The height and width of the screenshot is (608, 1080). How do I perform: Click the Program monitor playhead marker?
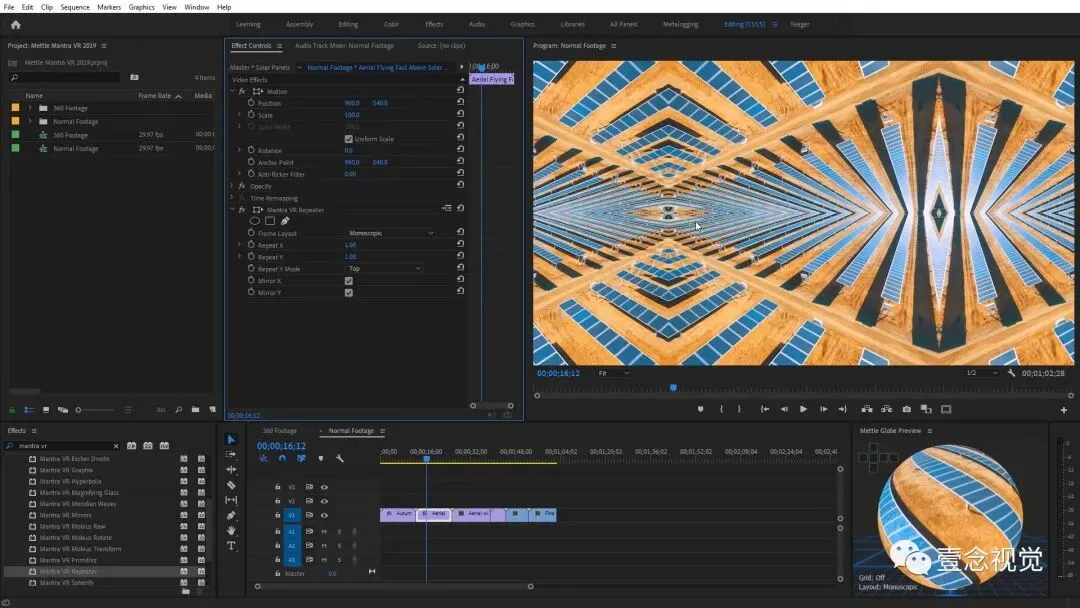point(673,388)
